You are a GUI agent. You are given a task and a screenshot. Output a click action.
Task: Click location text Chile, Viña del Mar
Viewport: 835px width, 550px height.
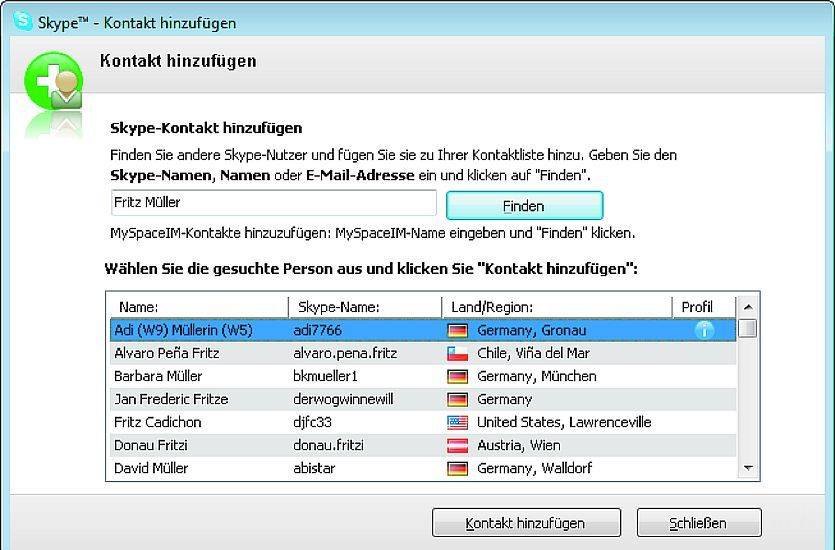point(533,353)
